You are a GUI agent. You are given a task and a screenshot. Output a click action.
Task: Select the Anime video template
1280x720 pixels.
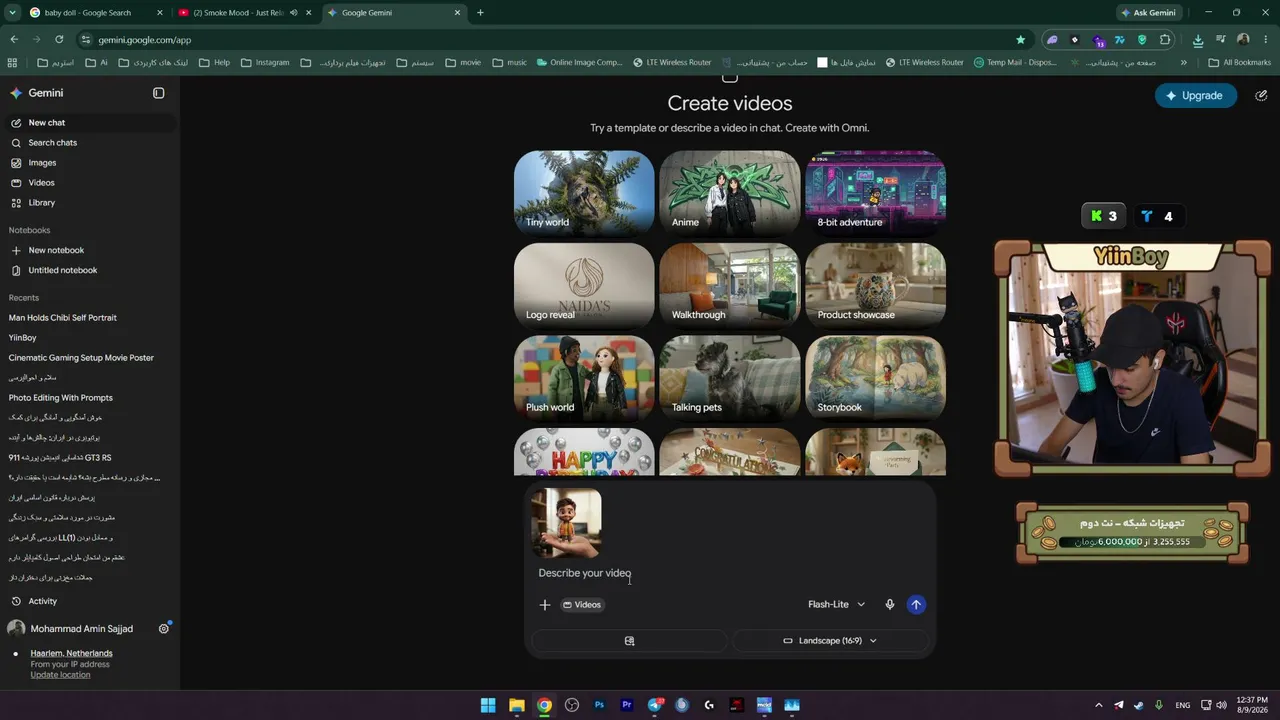(730, 193)
